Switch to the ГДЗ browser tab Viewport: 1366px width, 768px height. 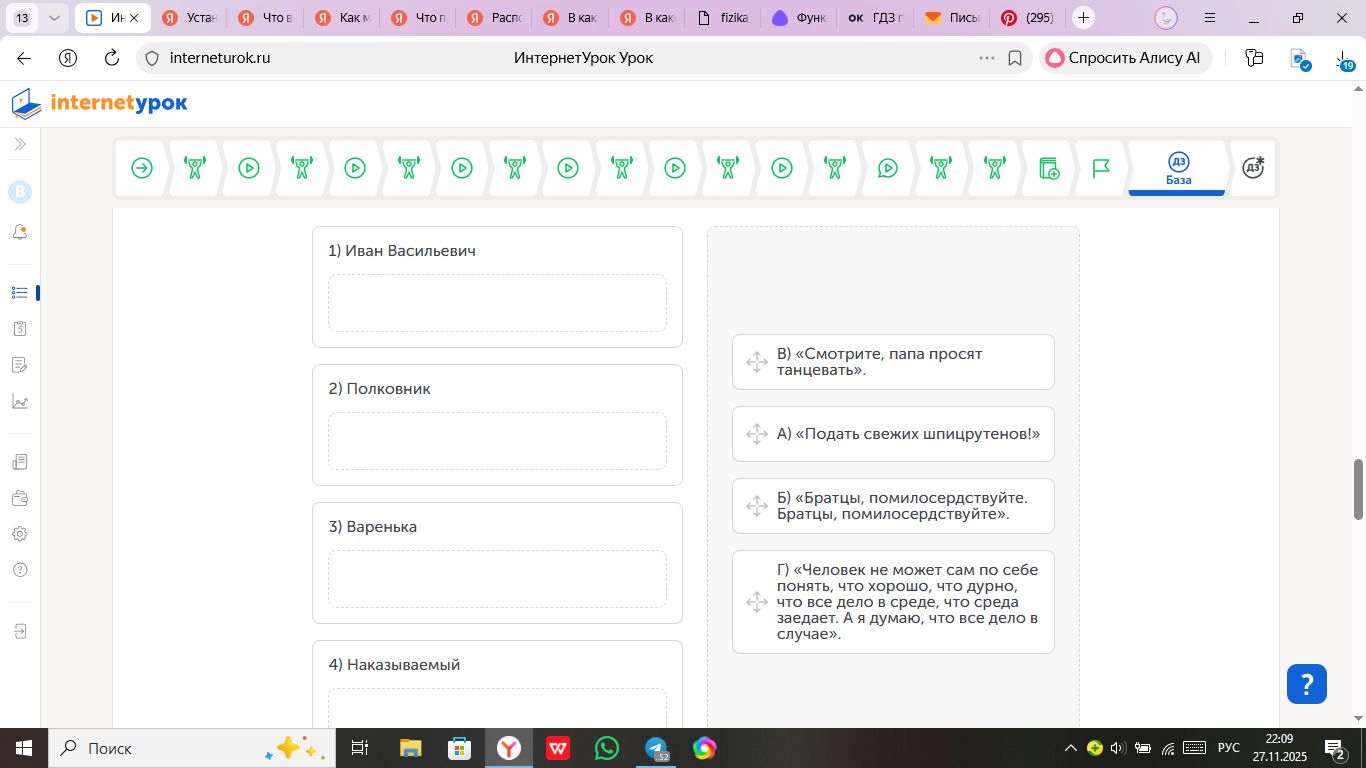(875, 18)
